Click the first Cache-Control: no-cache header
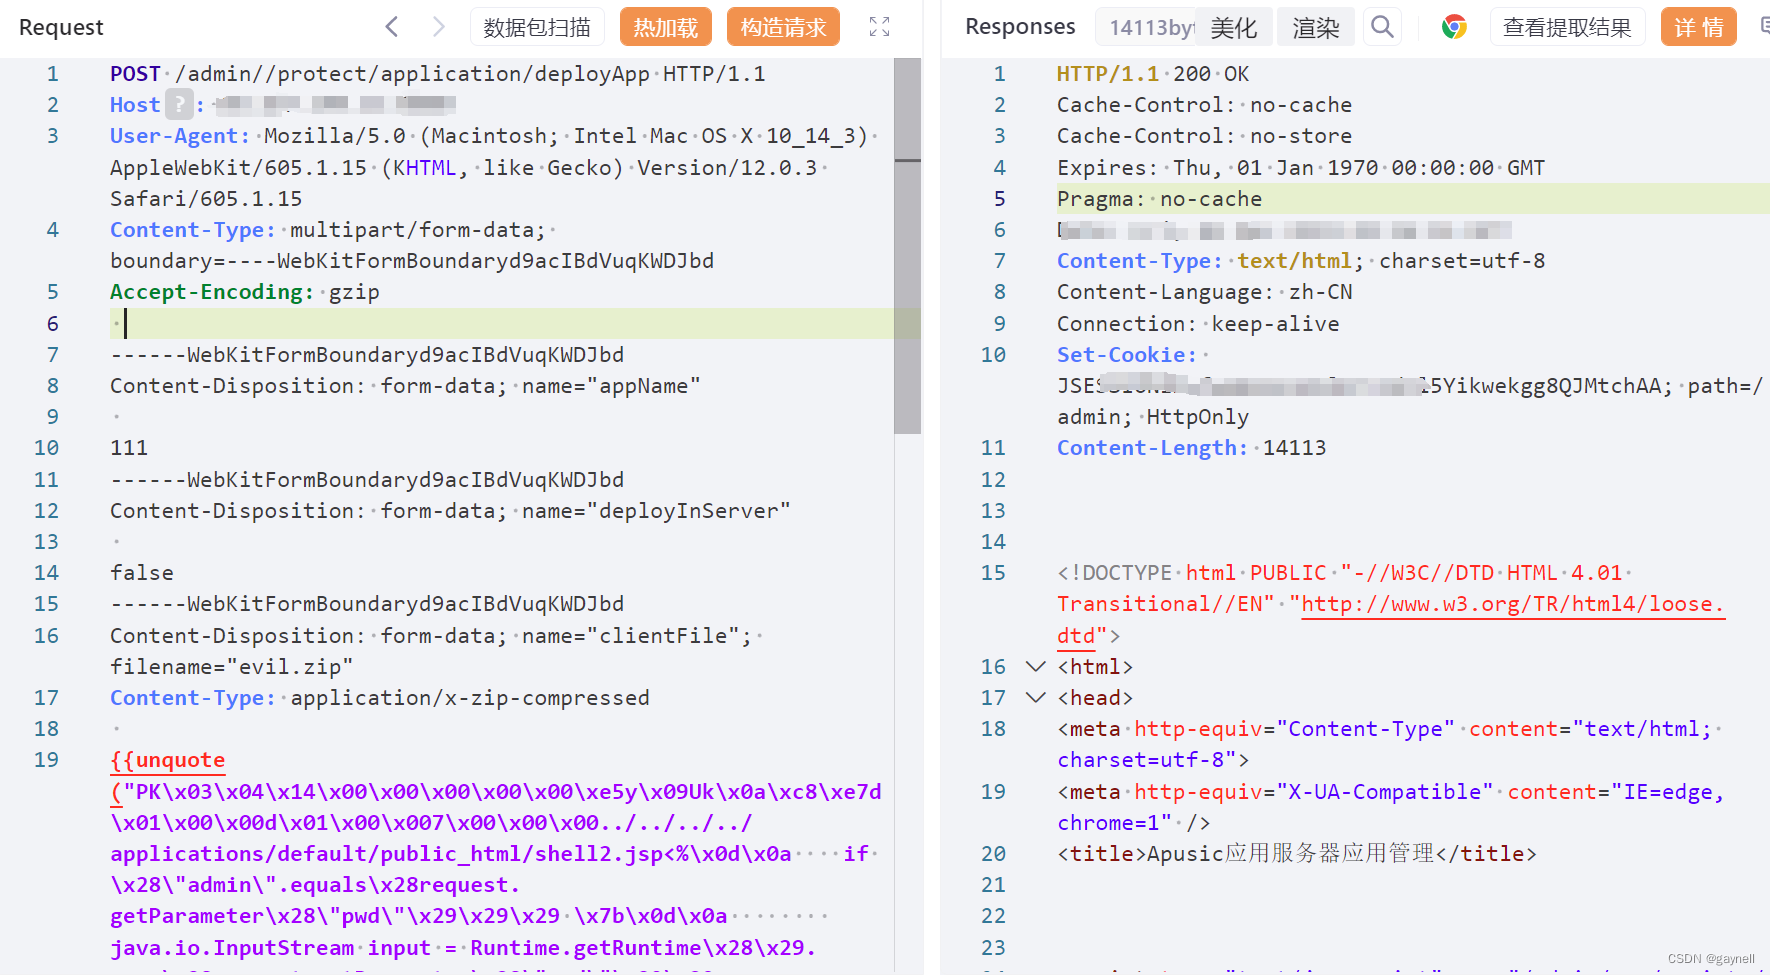The height and width of the screenshot is (975, 1770). pos(1204,105)
